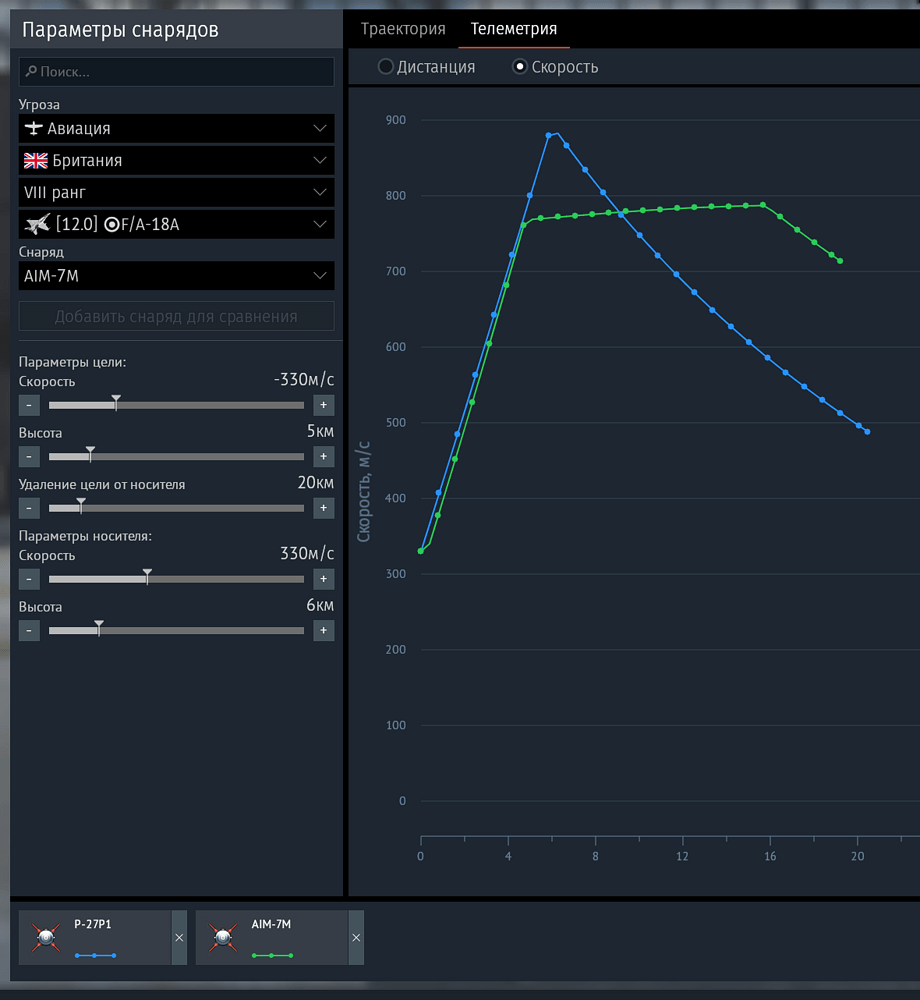Click the Р-27Р1 missile icon

pos(46,938)
